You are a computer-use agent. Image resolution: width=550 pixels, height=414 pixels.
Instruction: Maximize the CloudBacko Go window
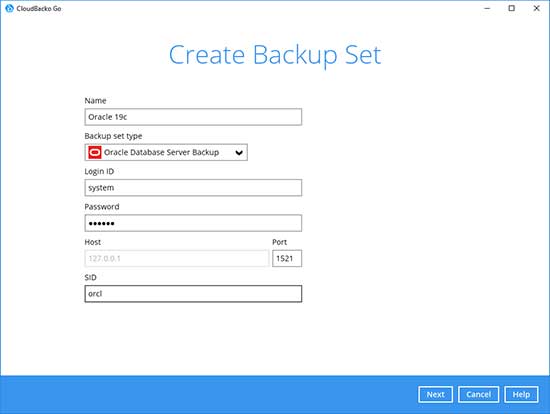(512, 8)
